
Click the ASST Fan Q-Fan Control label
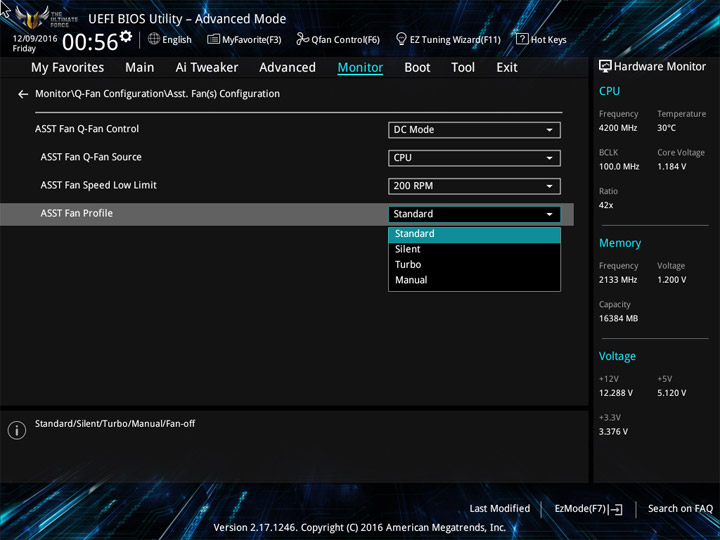pos(87,129)
